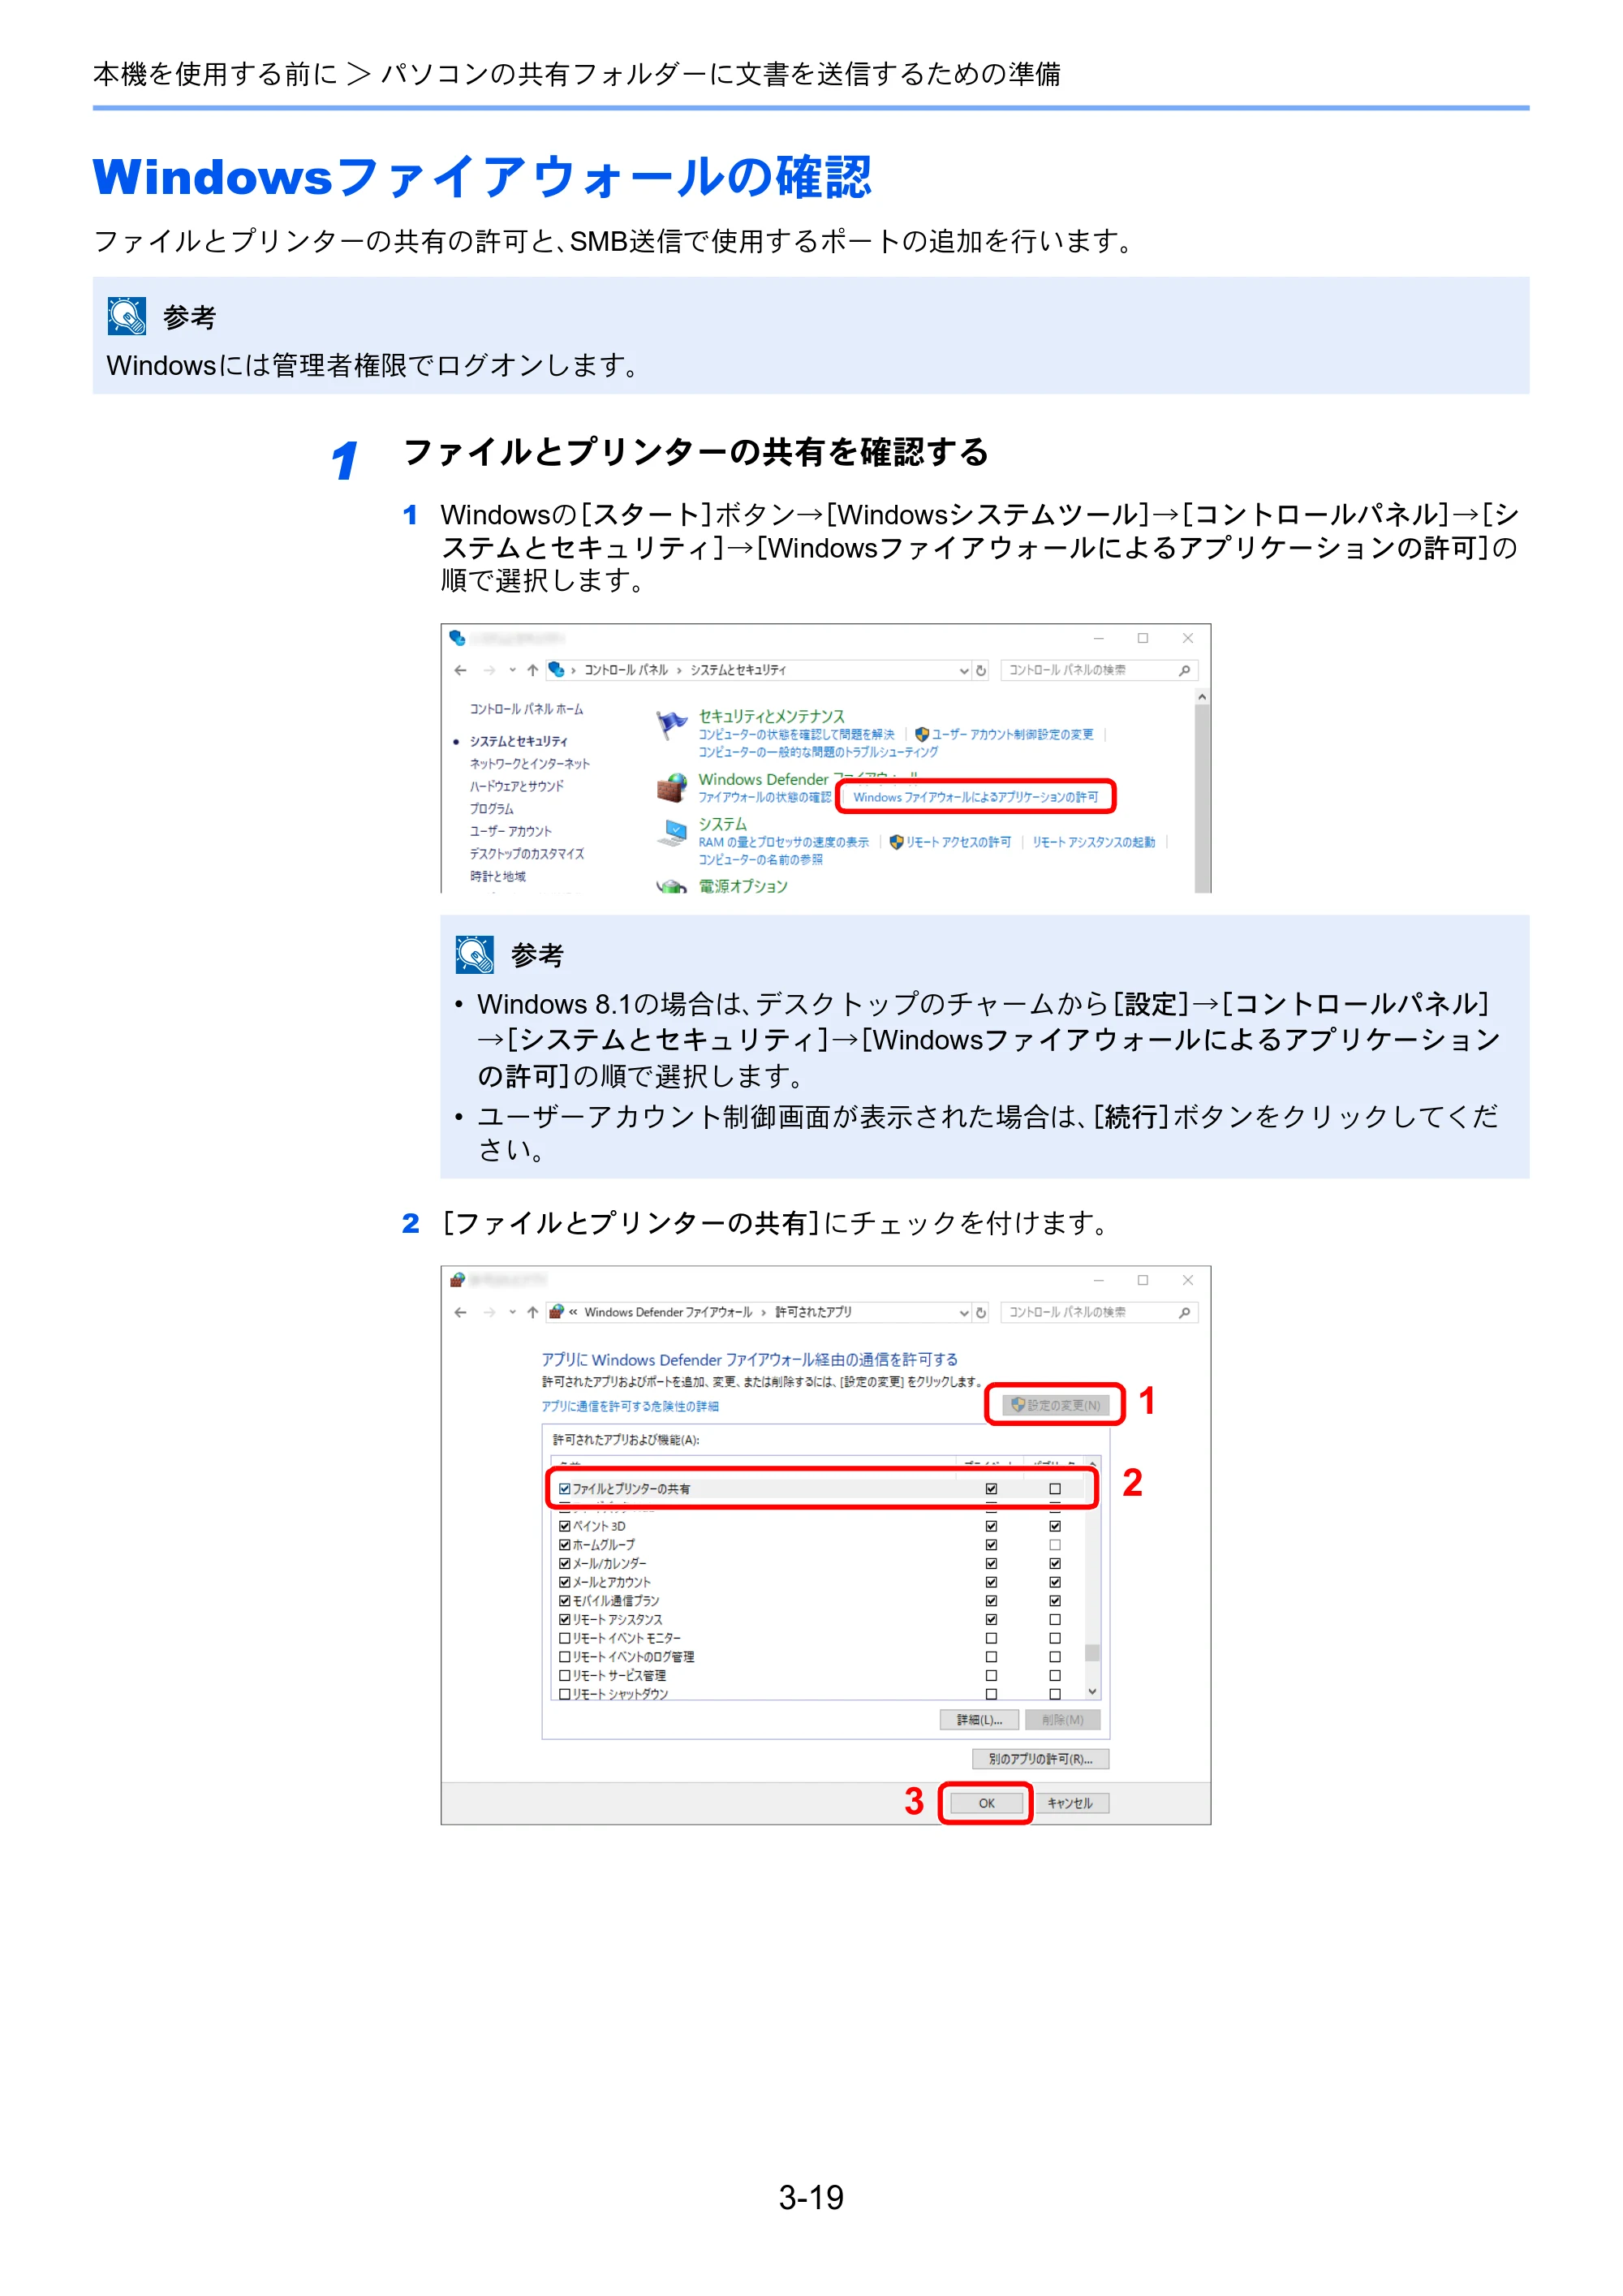Click the Windows Defender firewall brick-wall icon
This screenshot has width=1623, height=2296.
click(x=672, y=788)
